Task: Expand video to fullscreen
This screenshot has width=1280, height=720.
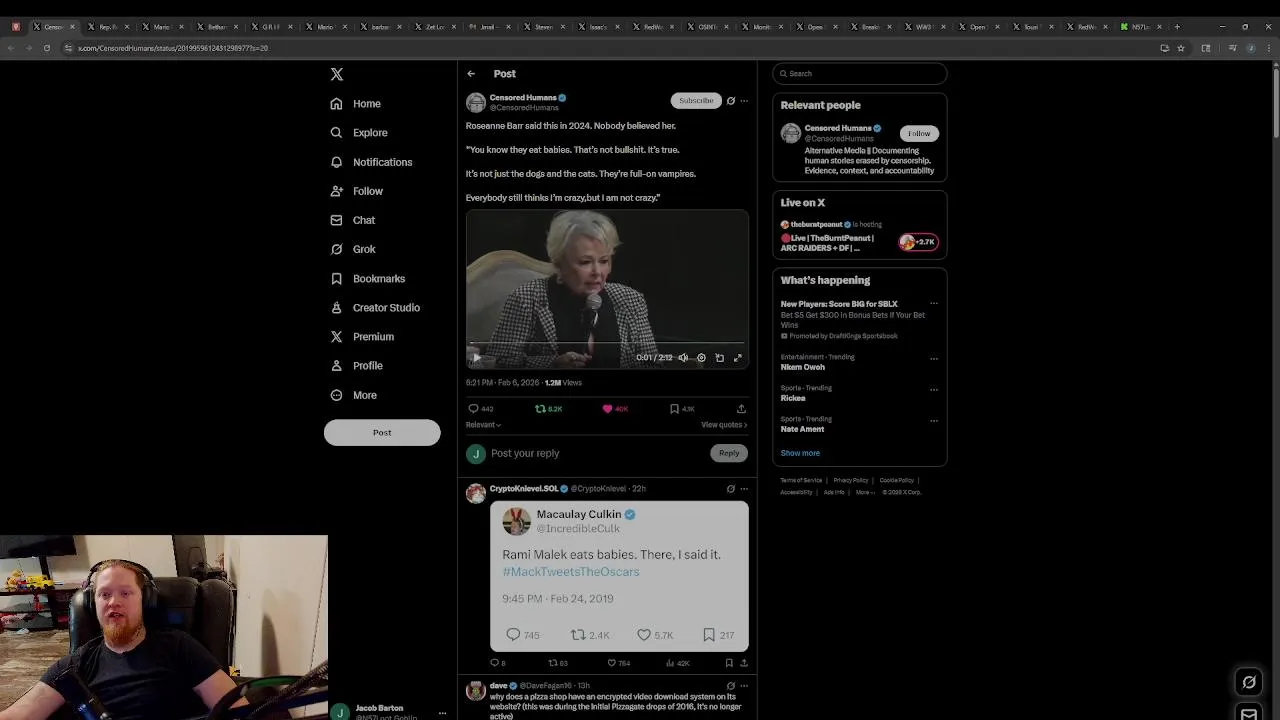Action: pos(738,358)
